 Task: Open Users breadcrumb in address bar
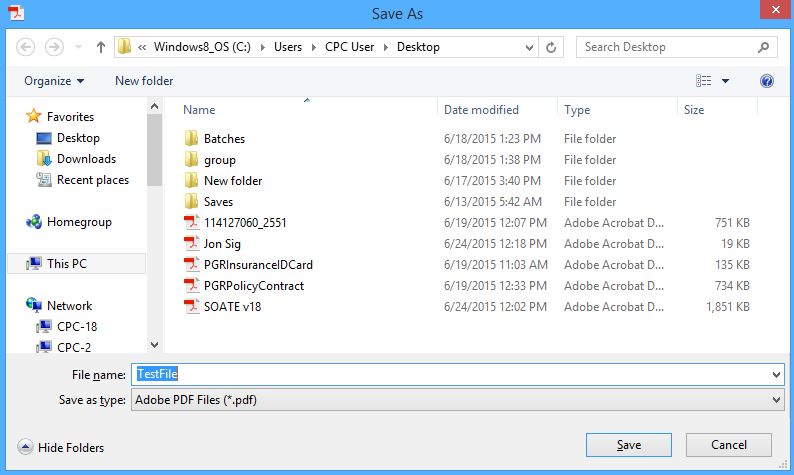coord(288,47)
